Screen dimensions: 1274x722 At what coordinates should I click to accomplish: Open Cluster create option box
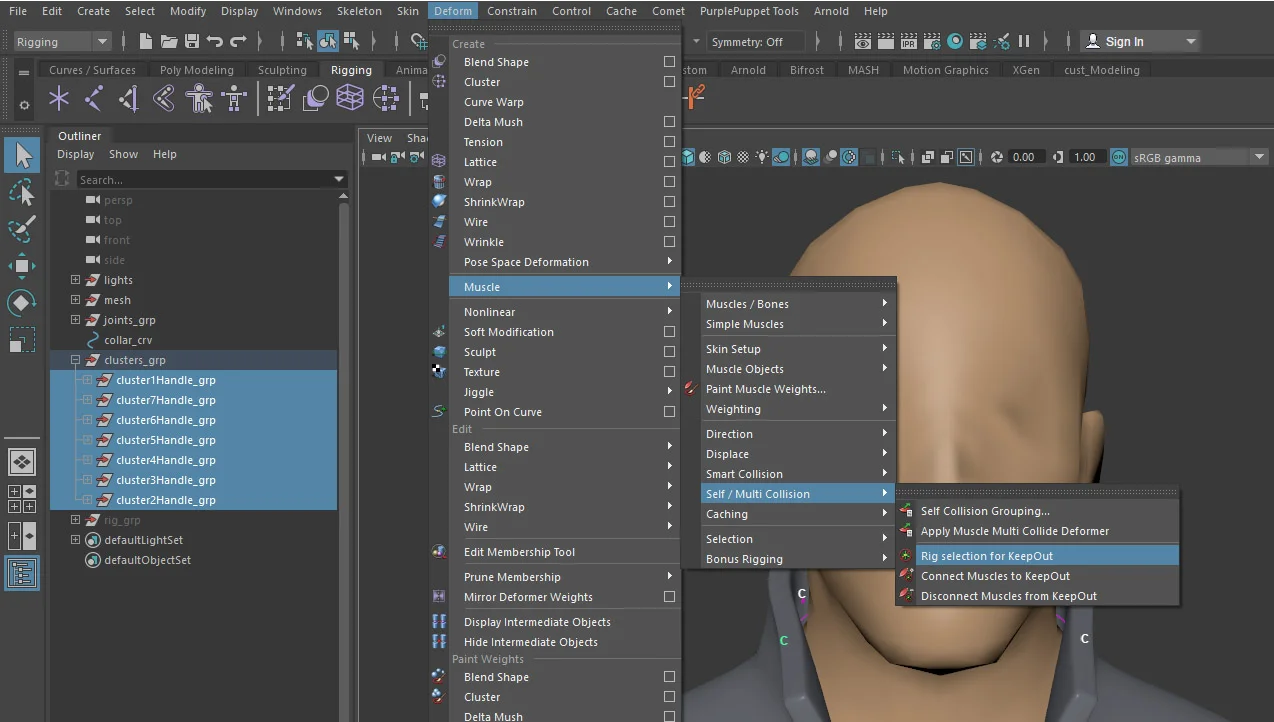[x=670, y=82]
